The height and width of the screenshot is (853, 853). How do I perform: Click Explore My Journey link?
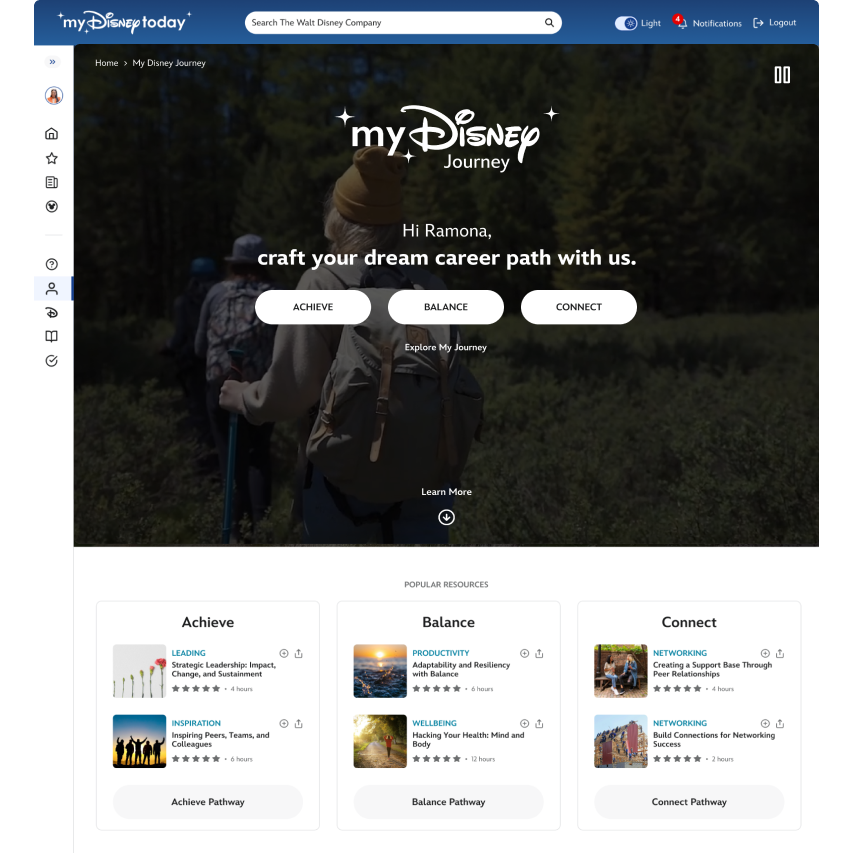point(446,348)
